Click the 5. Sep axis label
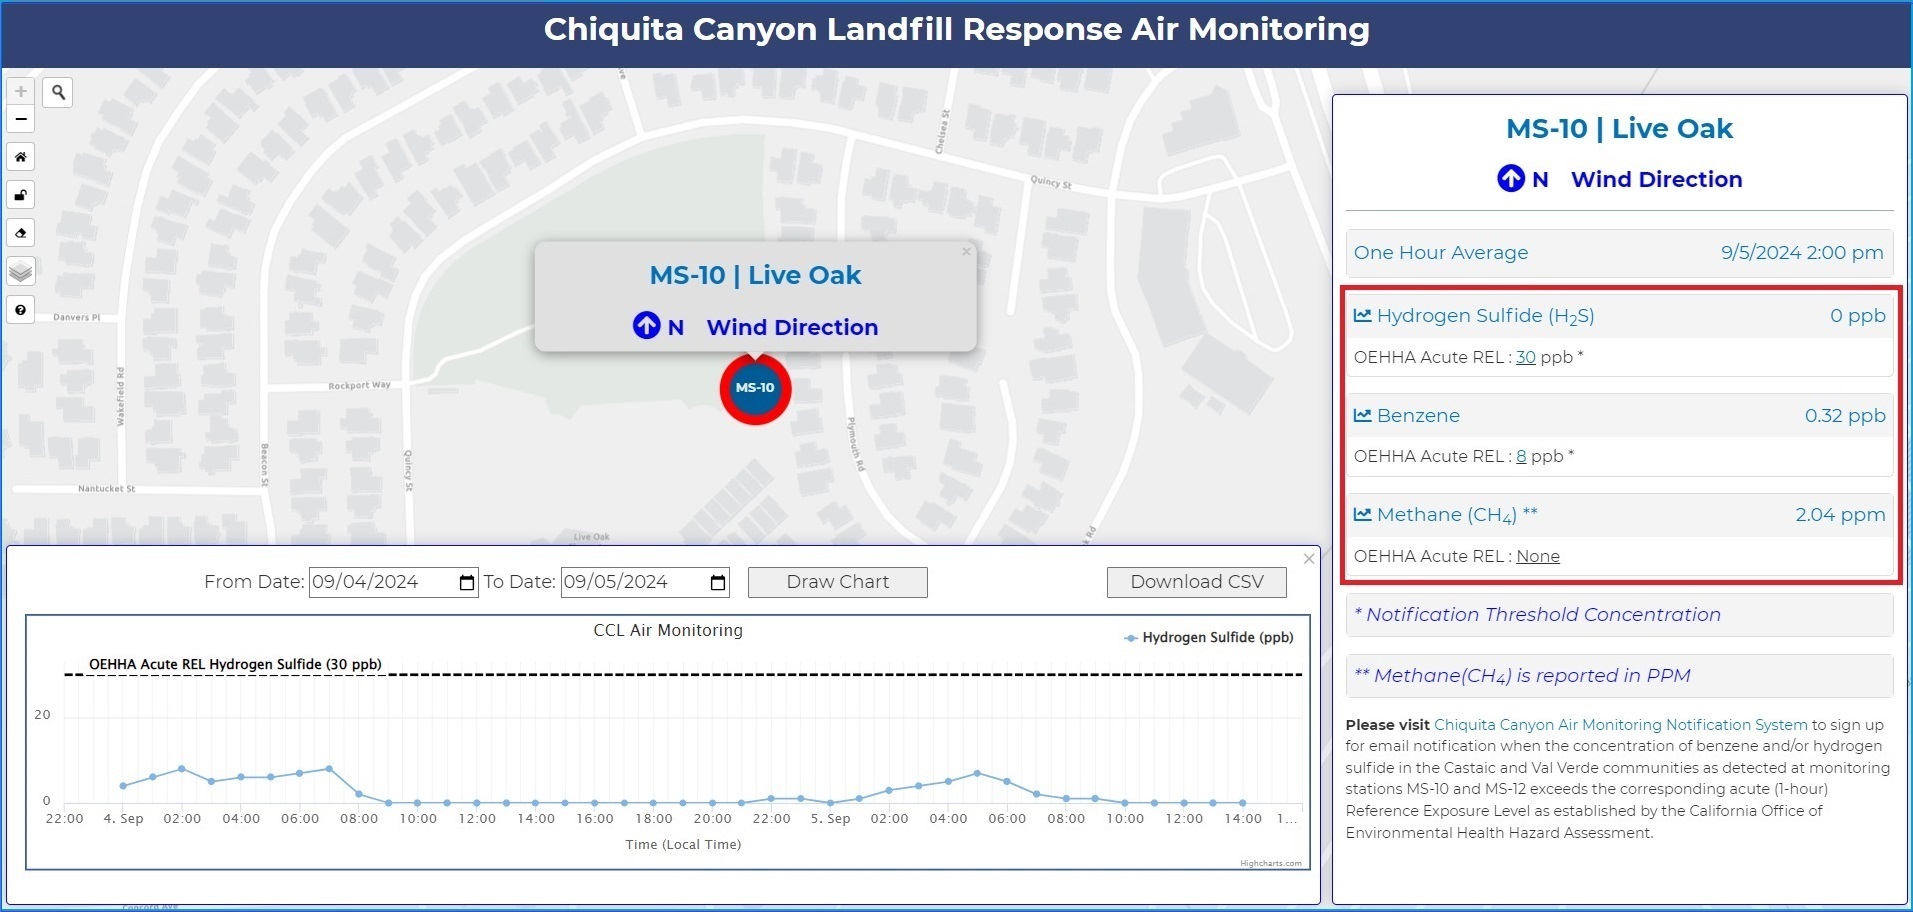The width and height of the screenshot is (1913, 912). click(x=831, y=818)
